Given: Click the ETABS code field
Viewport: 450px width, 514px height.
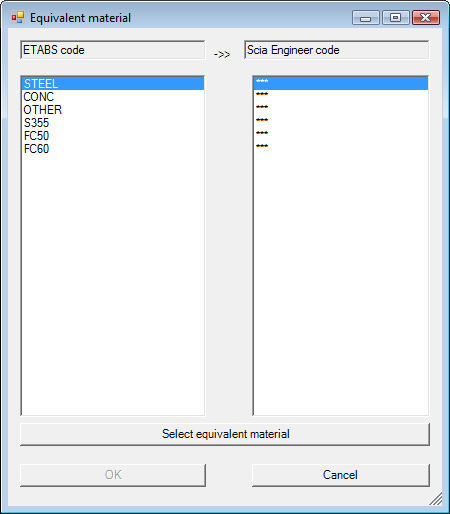Looking at the screenshot, I should point(113,50).
